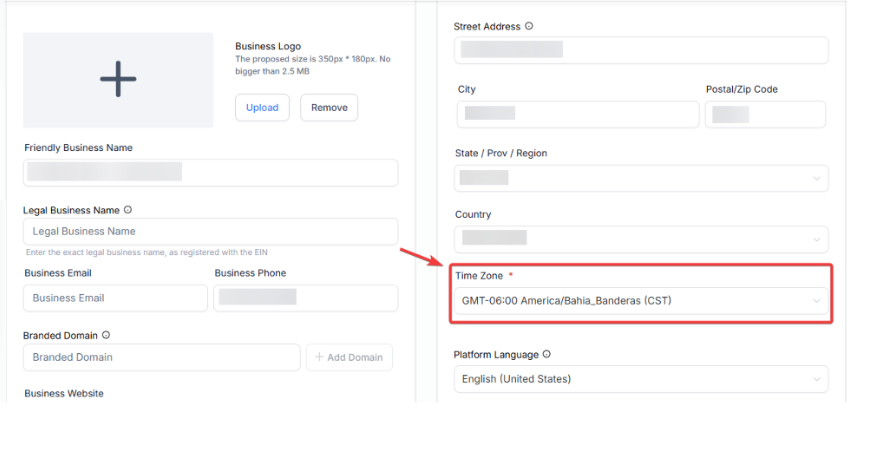
Task: Select the Business Email input
Action: click(115, 298)
